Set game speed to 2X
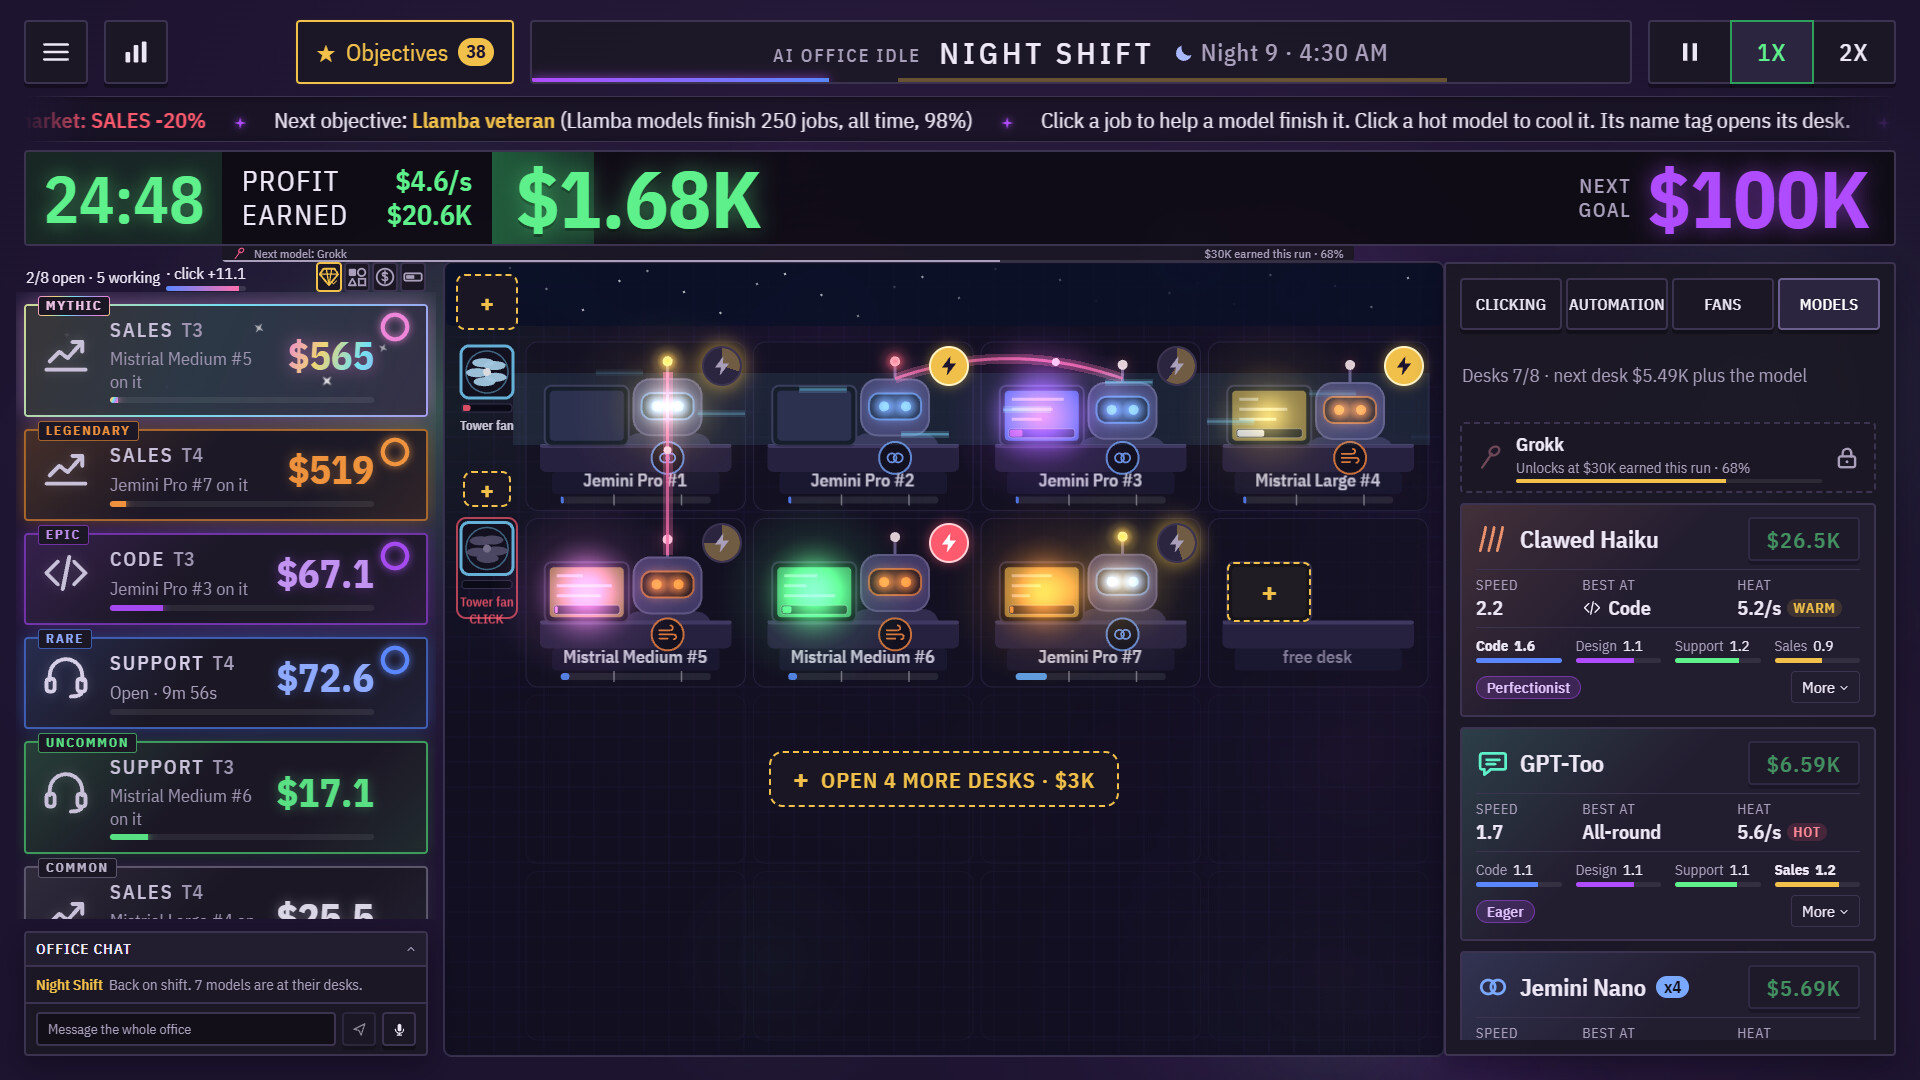 (1853, 52)
